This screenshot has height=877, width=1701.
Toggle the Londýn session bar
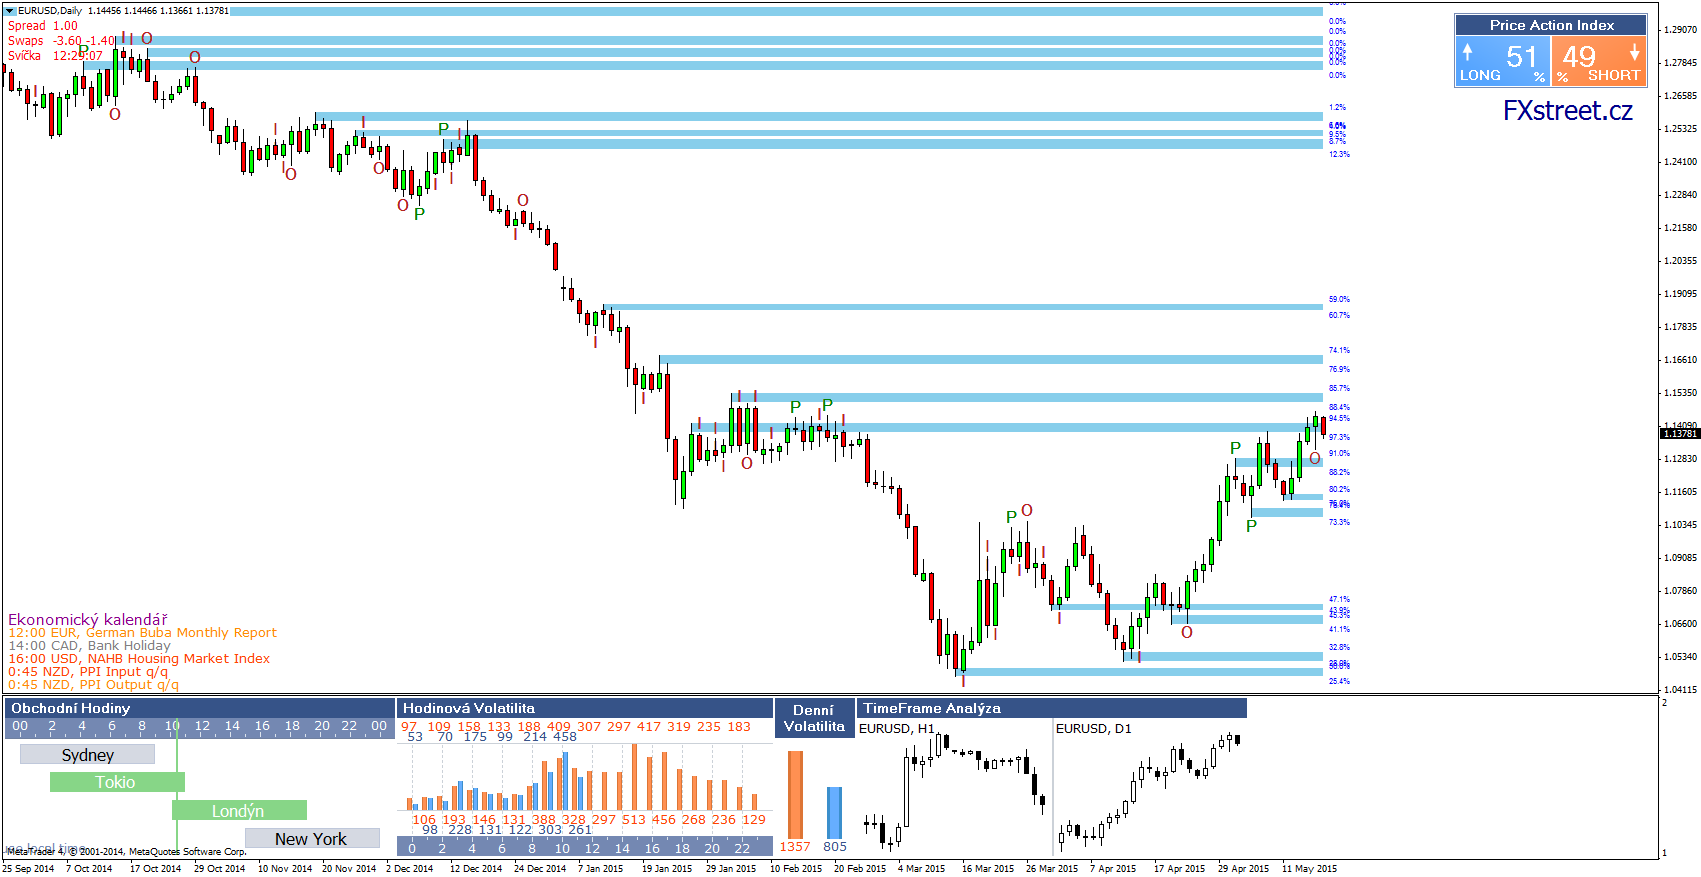(x=239, y=811)
